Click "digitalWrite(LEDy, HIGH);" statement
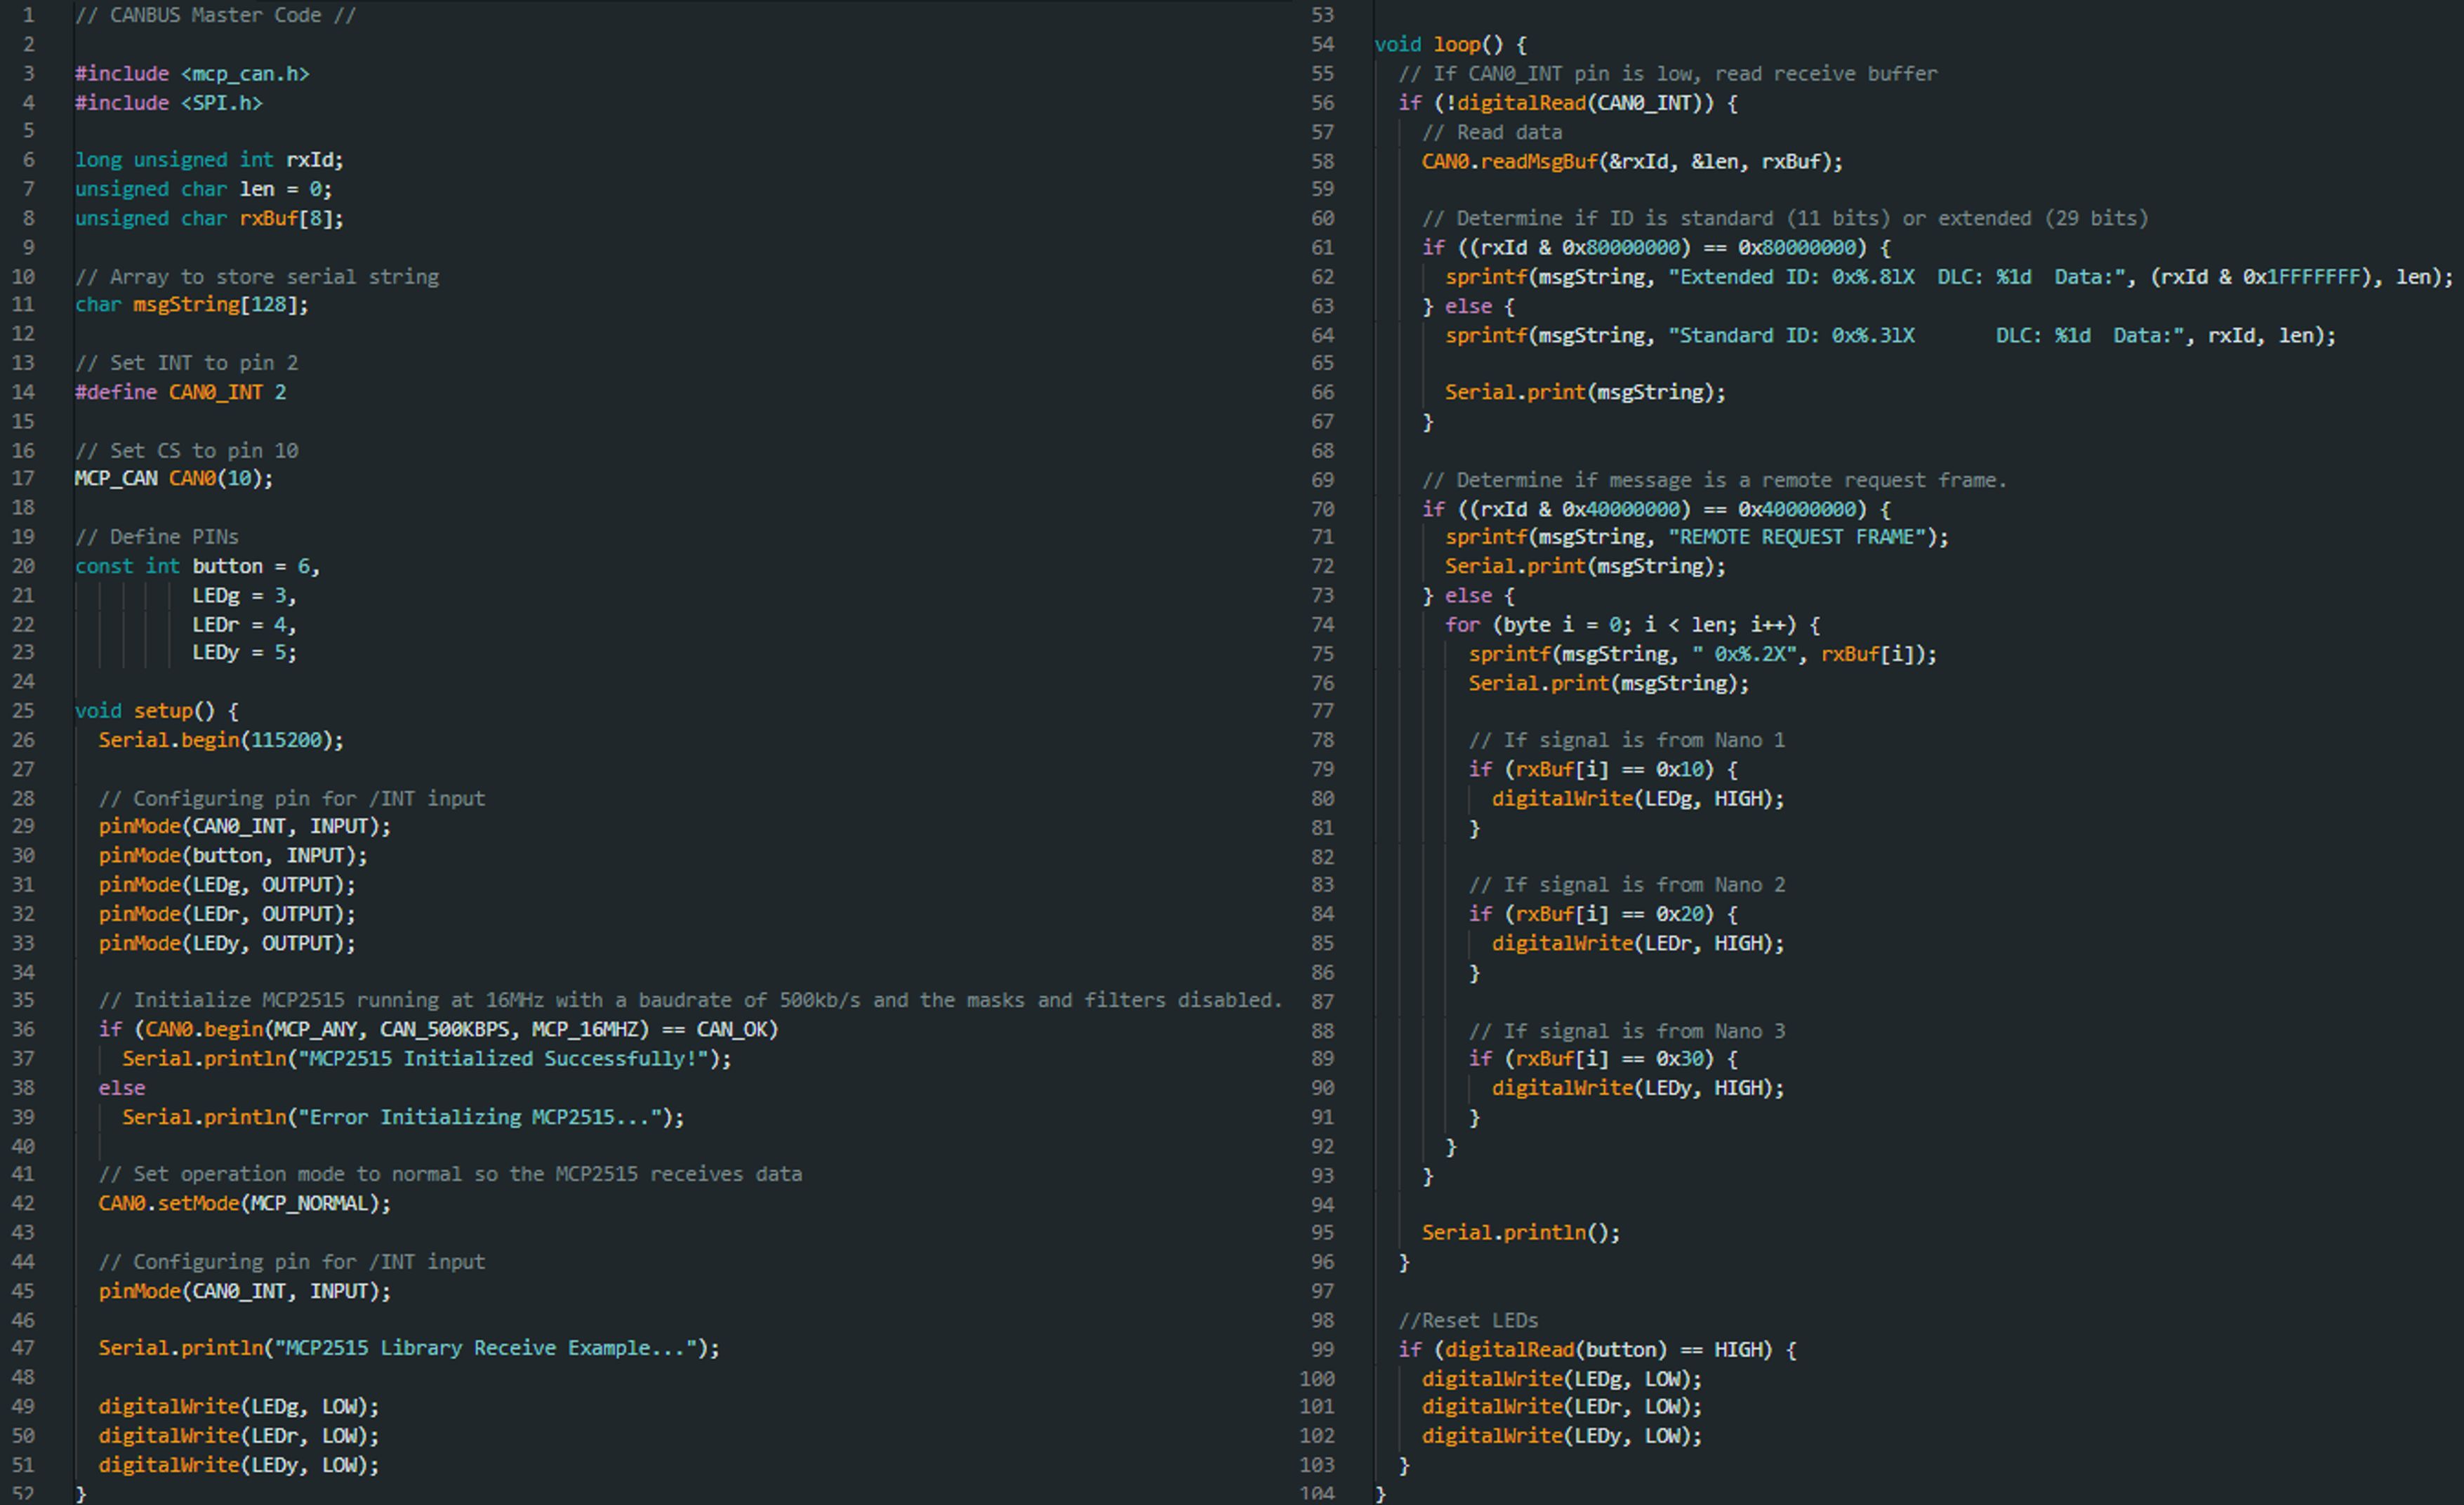This screenshot has width=2464, height=1505. point(1637,1088)
